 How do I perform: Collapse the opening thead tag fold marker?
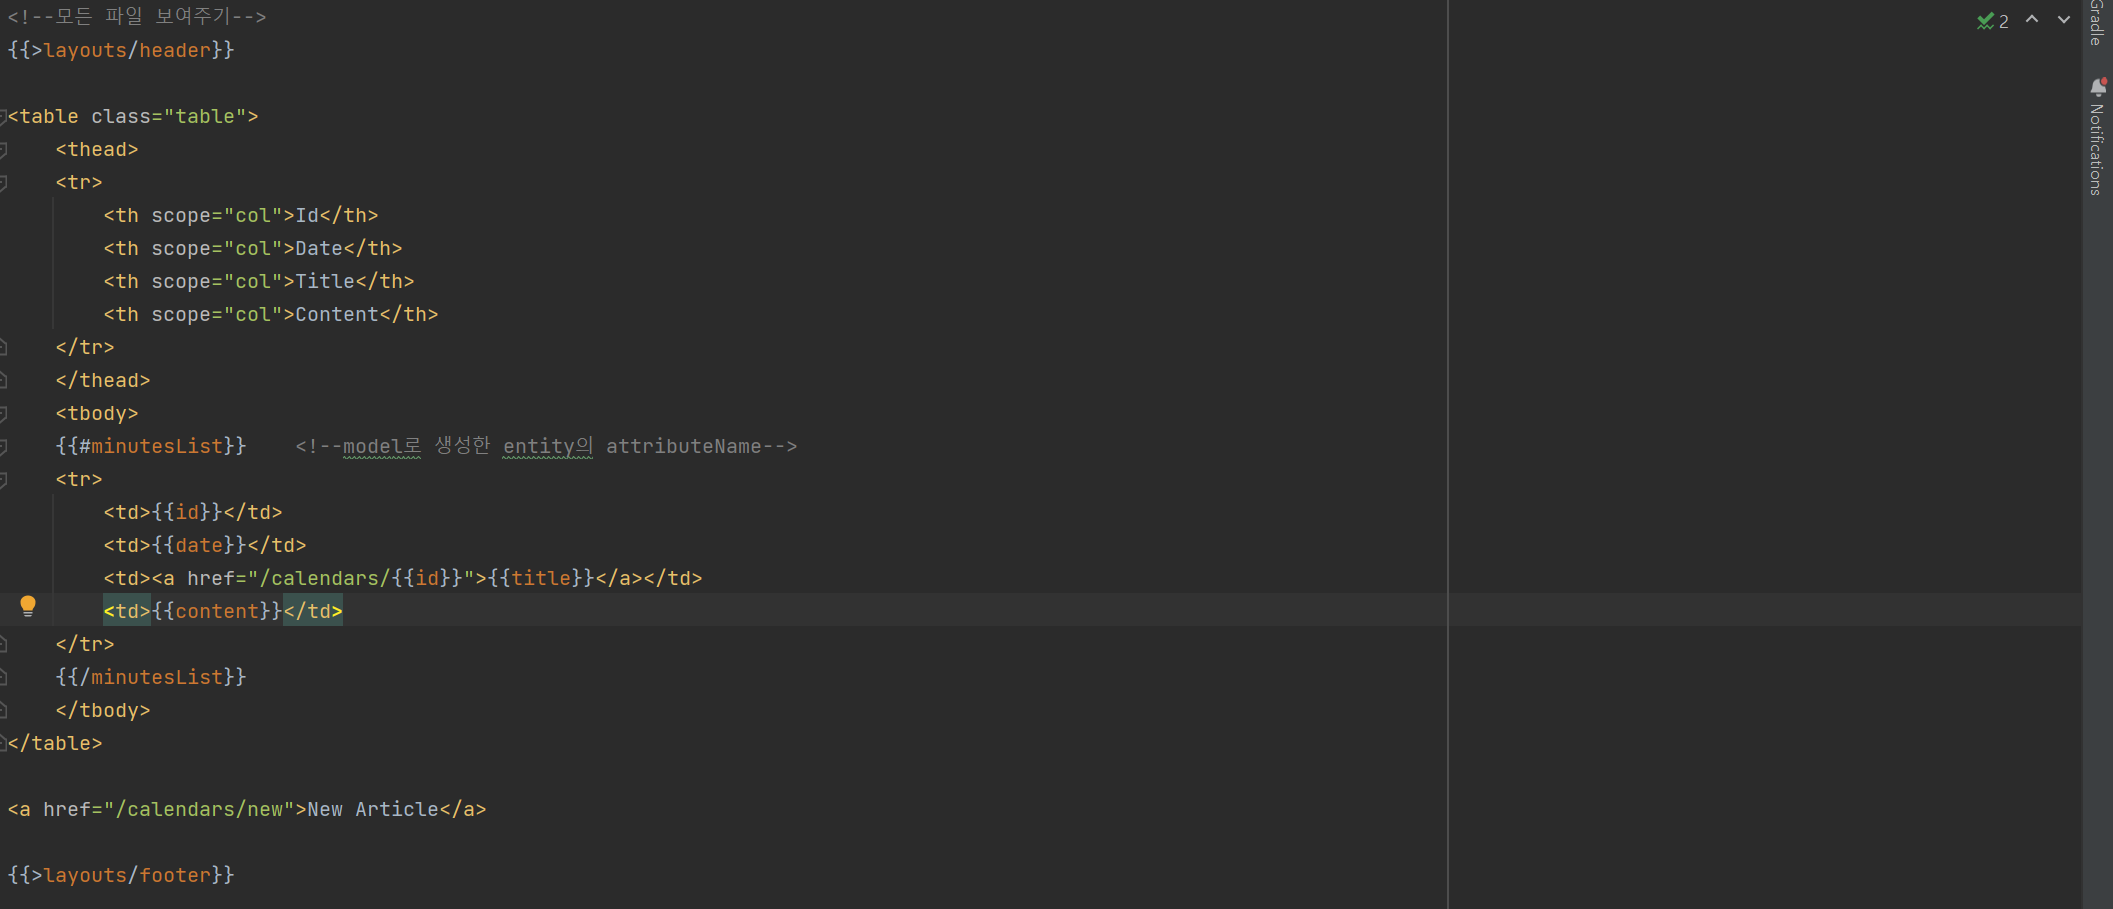[x=3, y=150]
